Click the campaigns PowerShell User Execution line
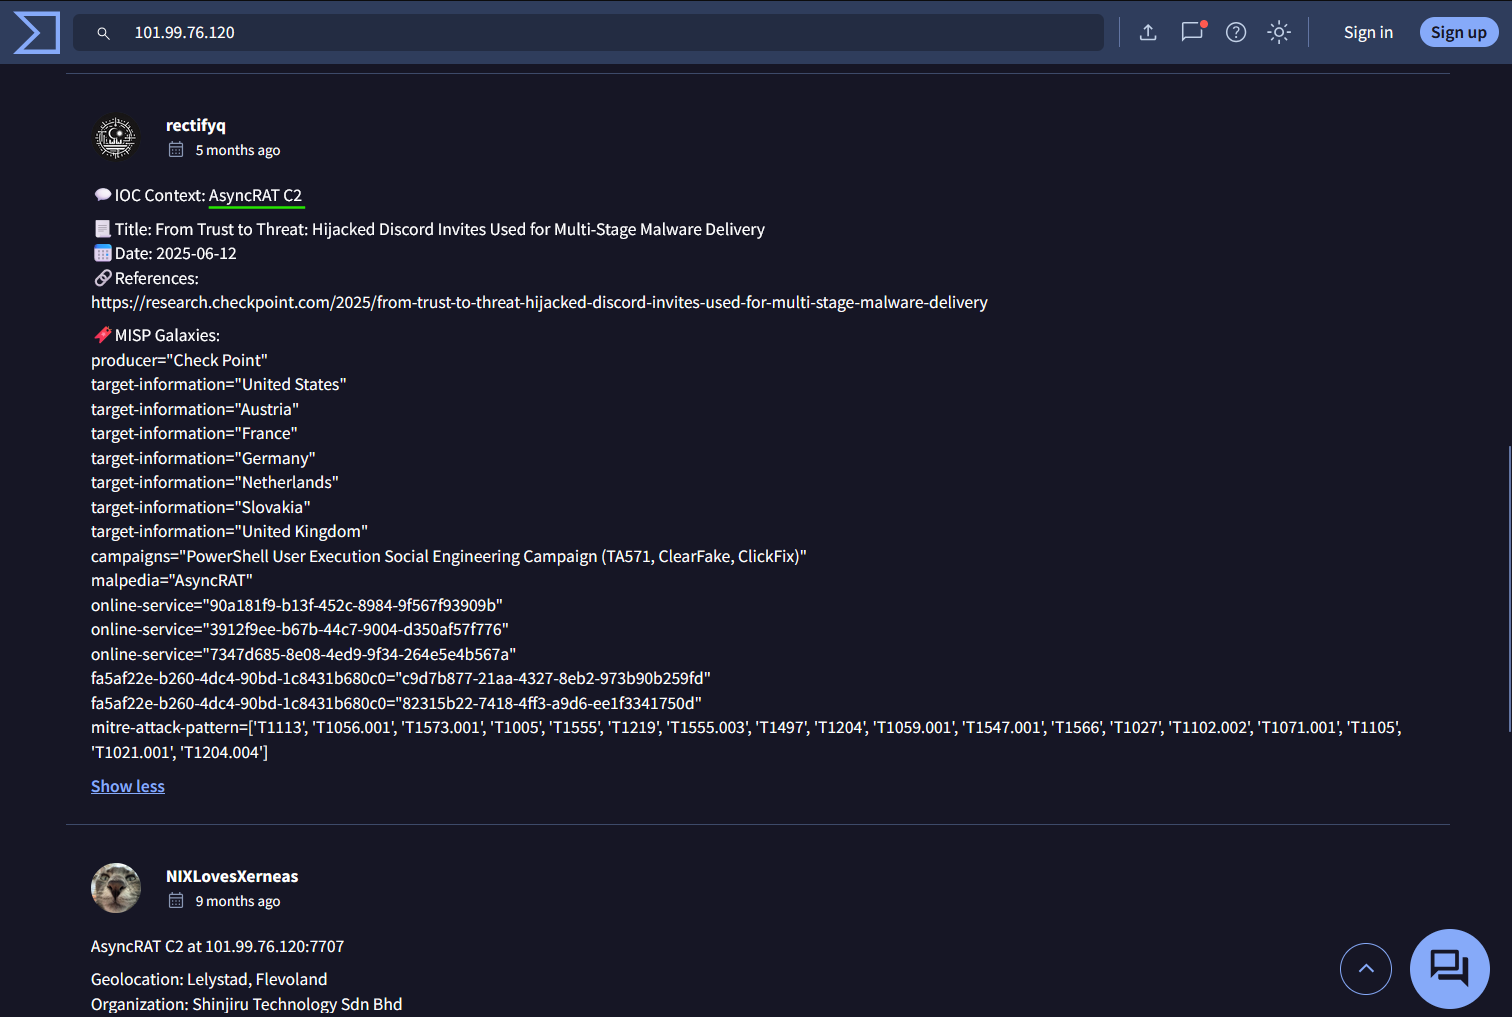1512x1017 pixels. pyautogui.click(x=449, y=556)
